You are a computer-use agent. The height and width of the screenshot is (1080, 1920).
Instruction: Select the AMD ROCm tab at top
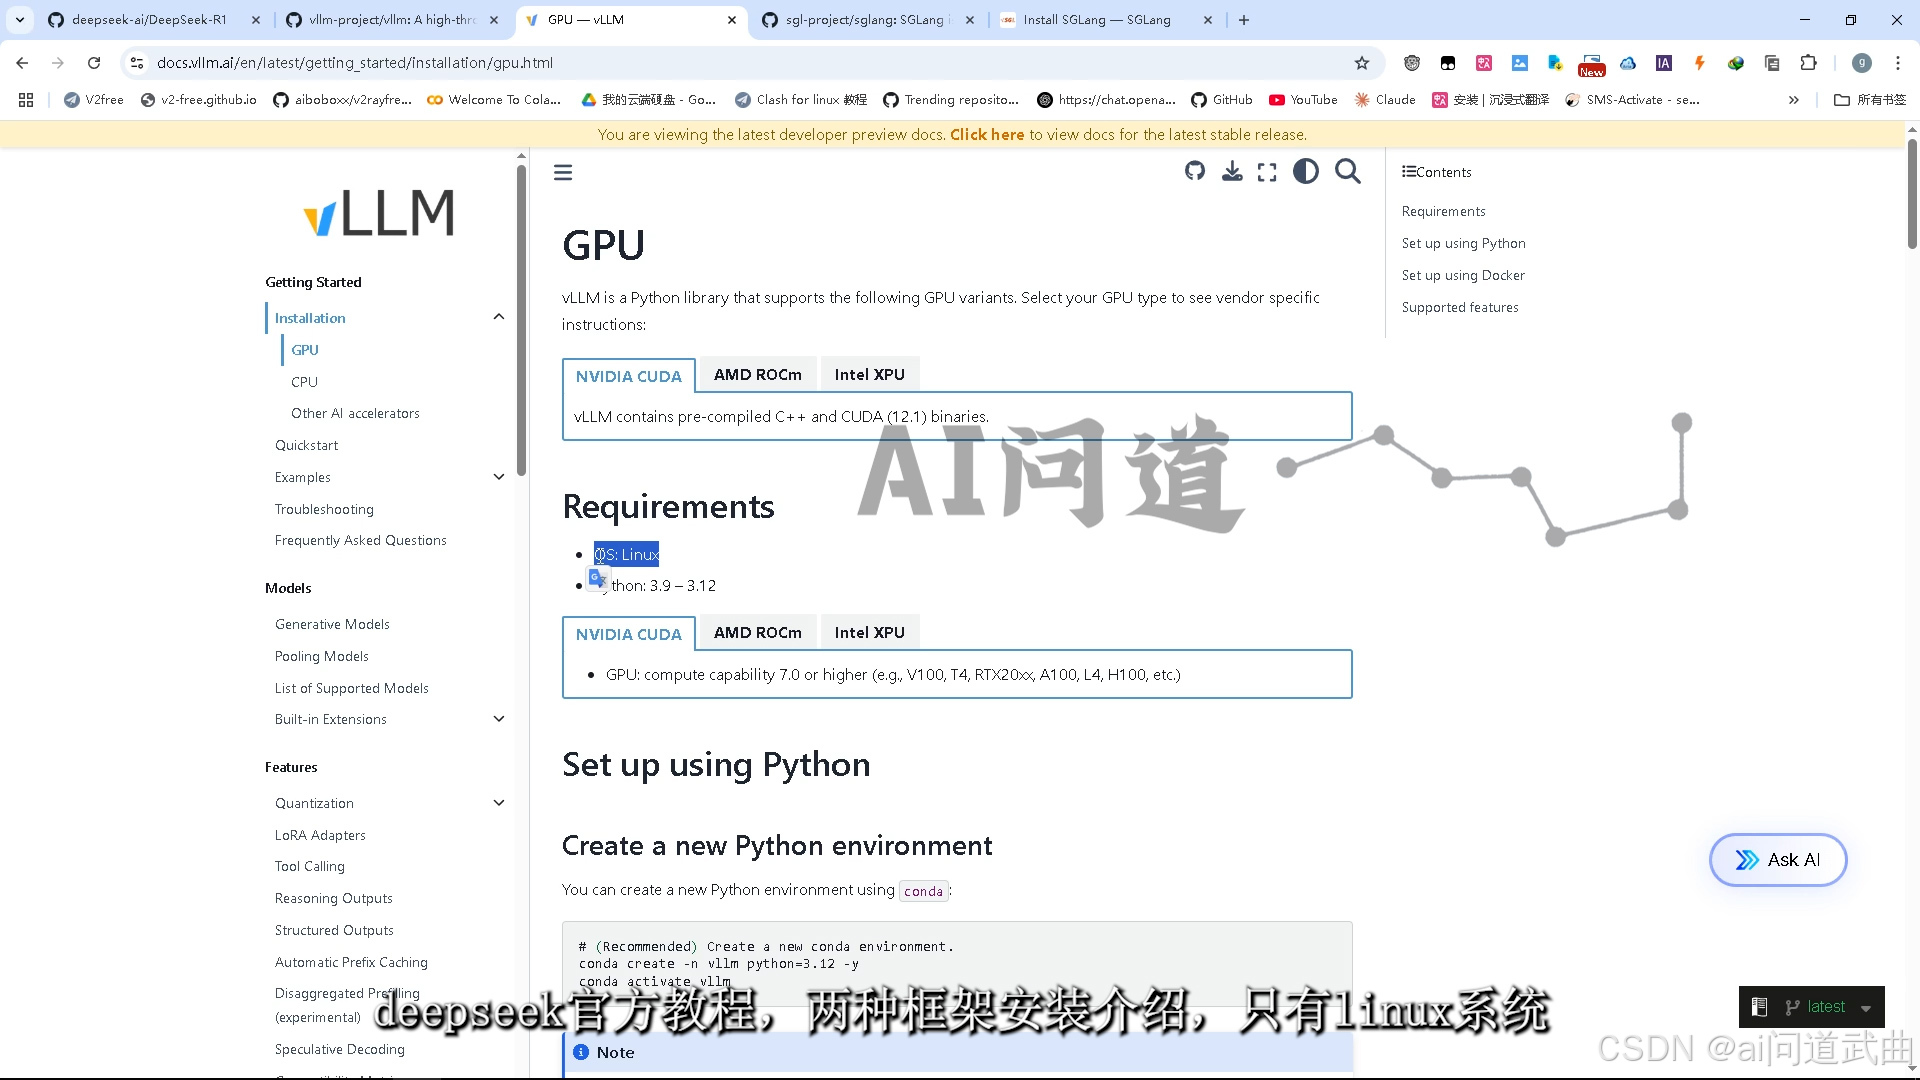(x=757, y=375)
